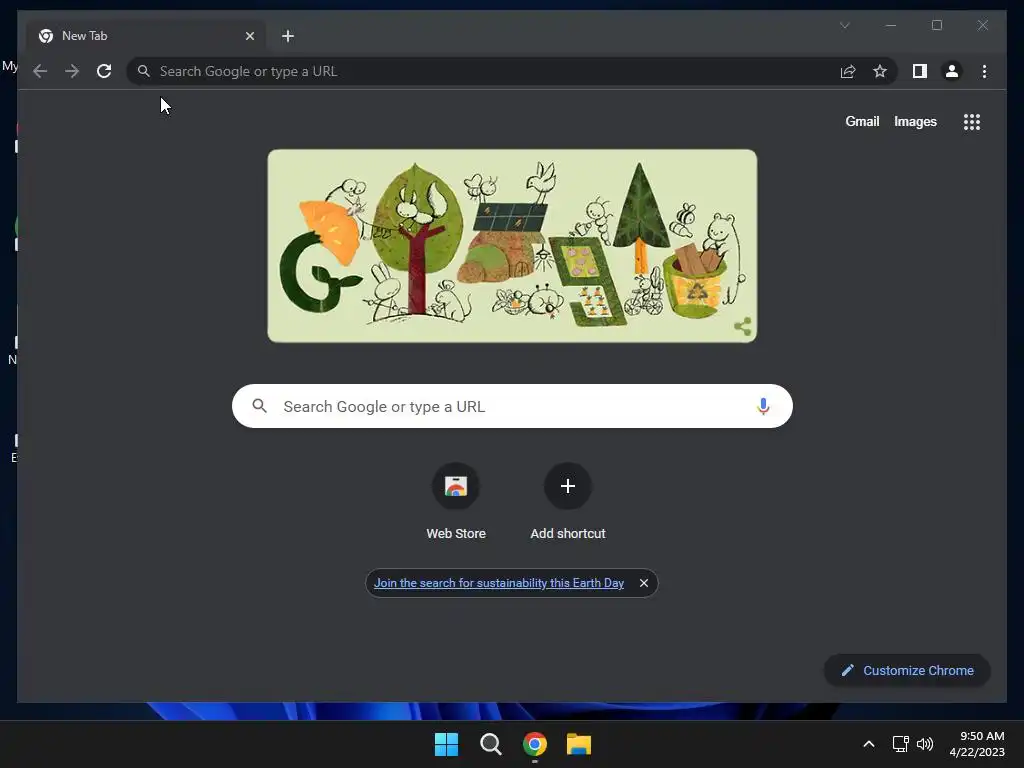
Task: Maximize the Chrome window
Action: point(936,25)
